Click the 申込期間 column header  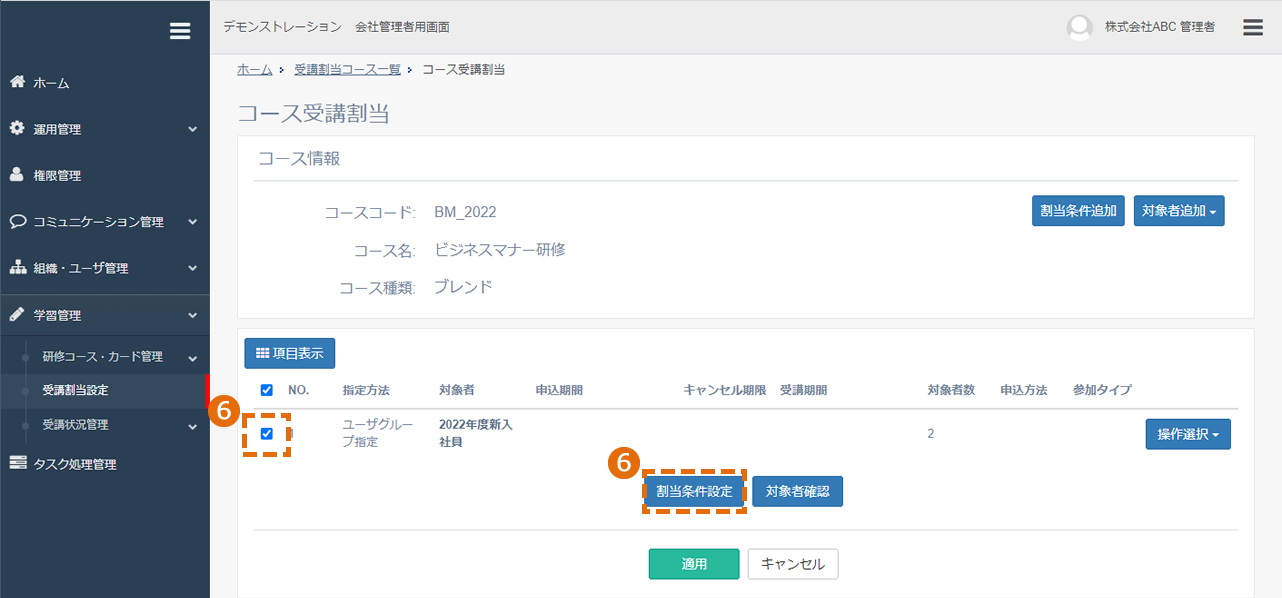(x=559, y=390)
